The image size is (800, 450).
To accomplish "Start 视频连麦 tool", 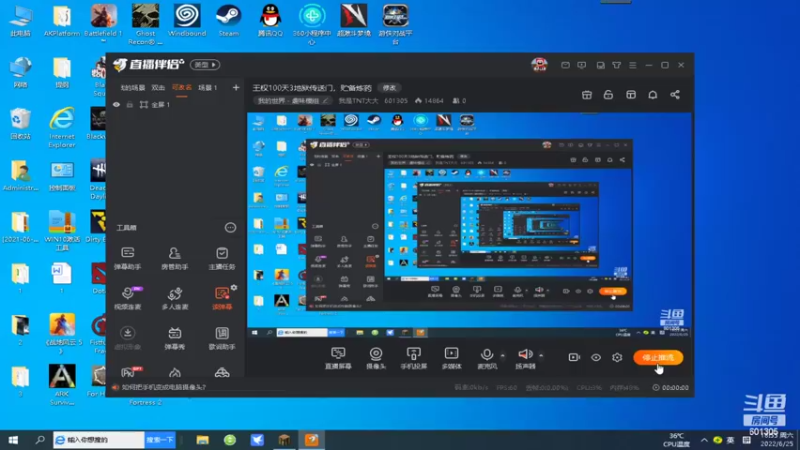I will (128, 298).
